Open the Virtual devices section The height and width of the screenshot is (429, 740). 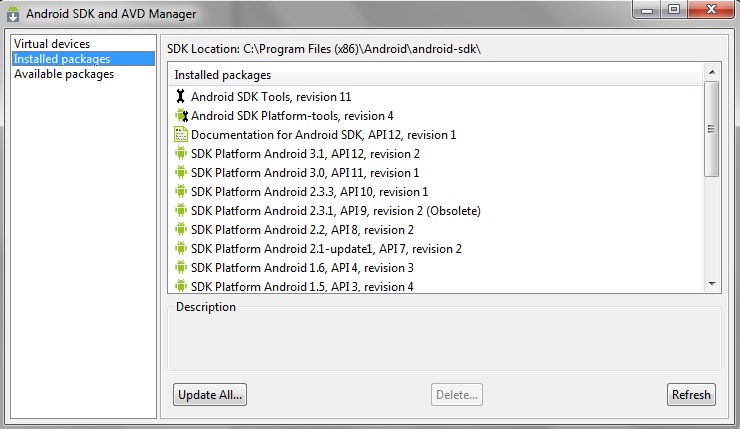click(83, 43)
